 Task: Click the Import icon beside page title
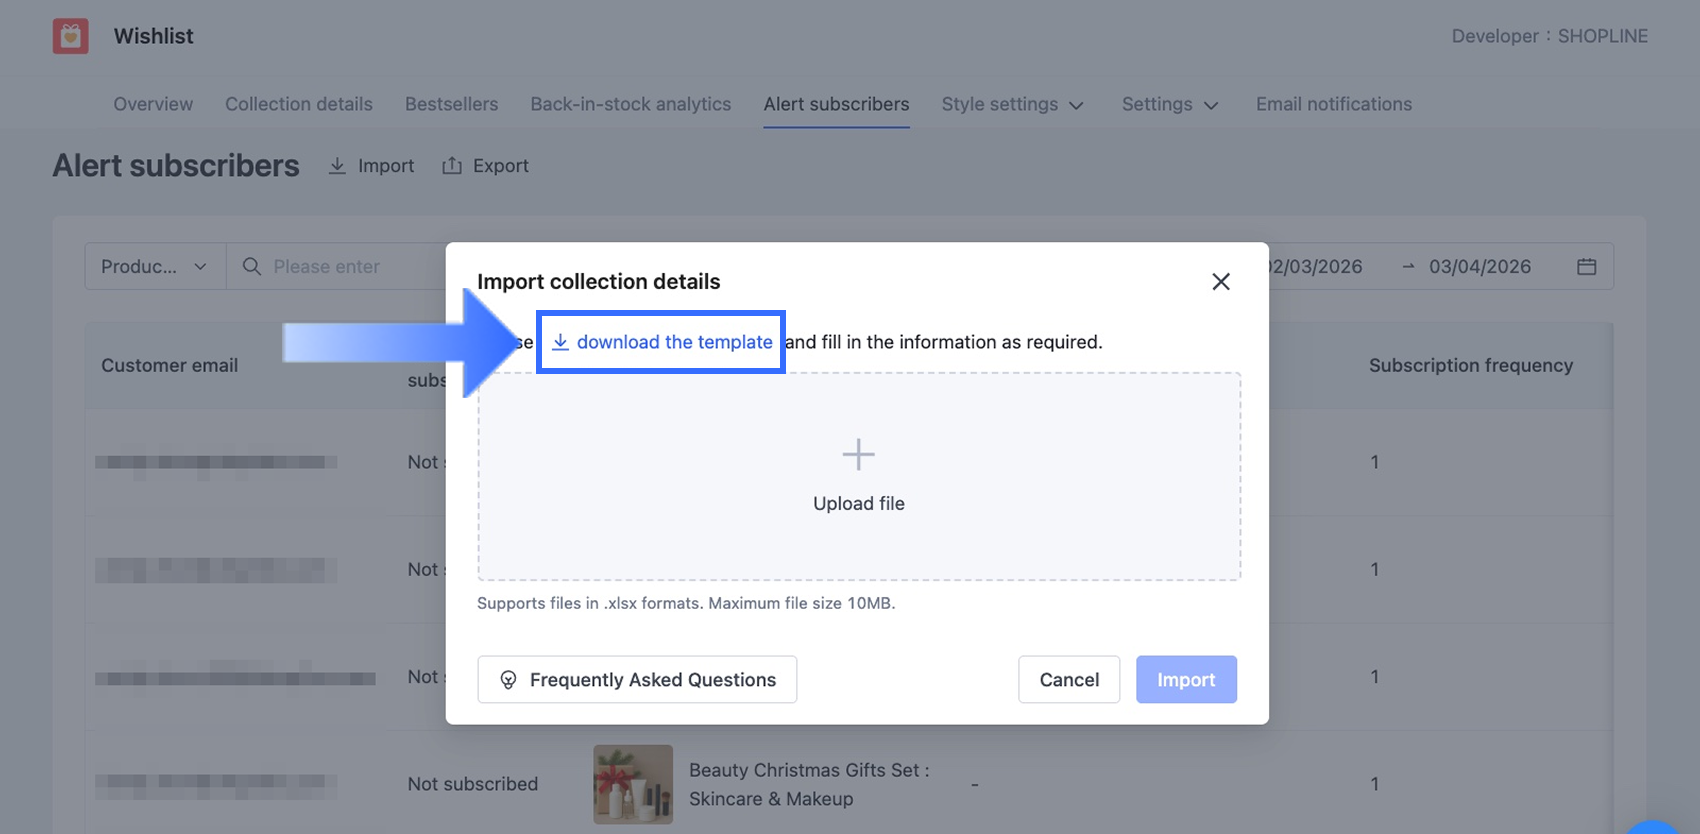pos(338,166)
